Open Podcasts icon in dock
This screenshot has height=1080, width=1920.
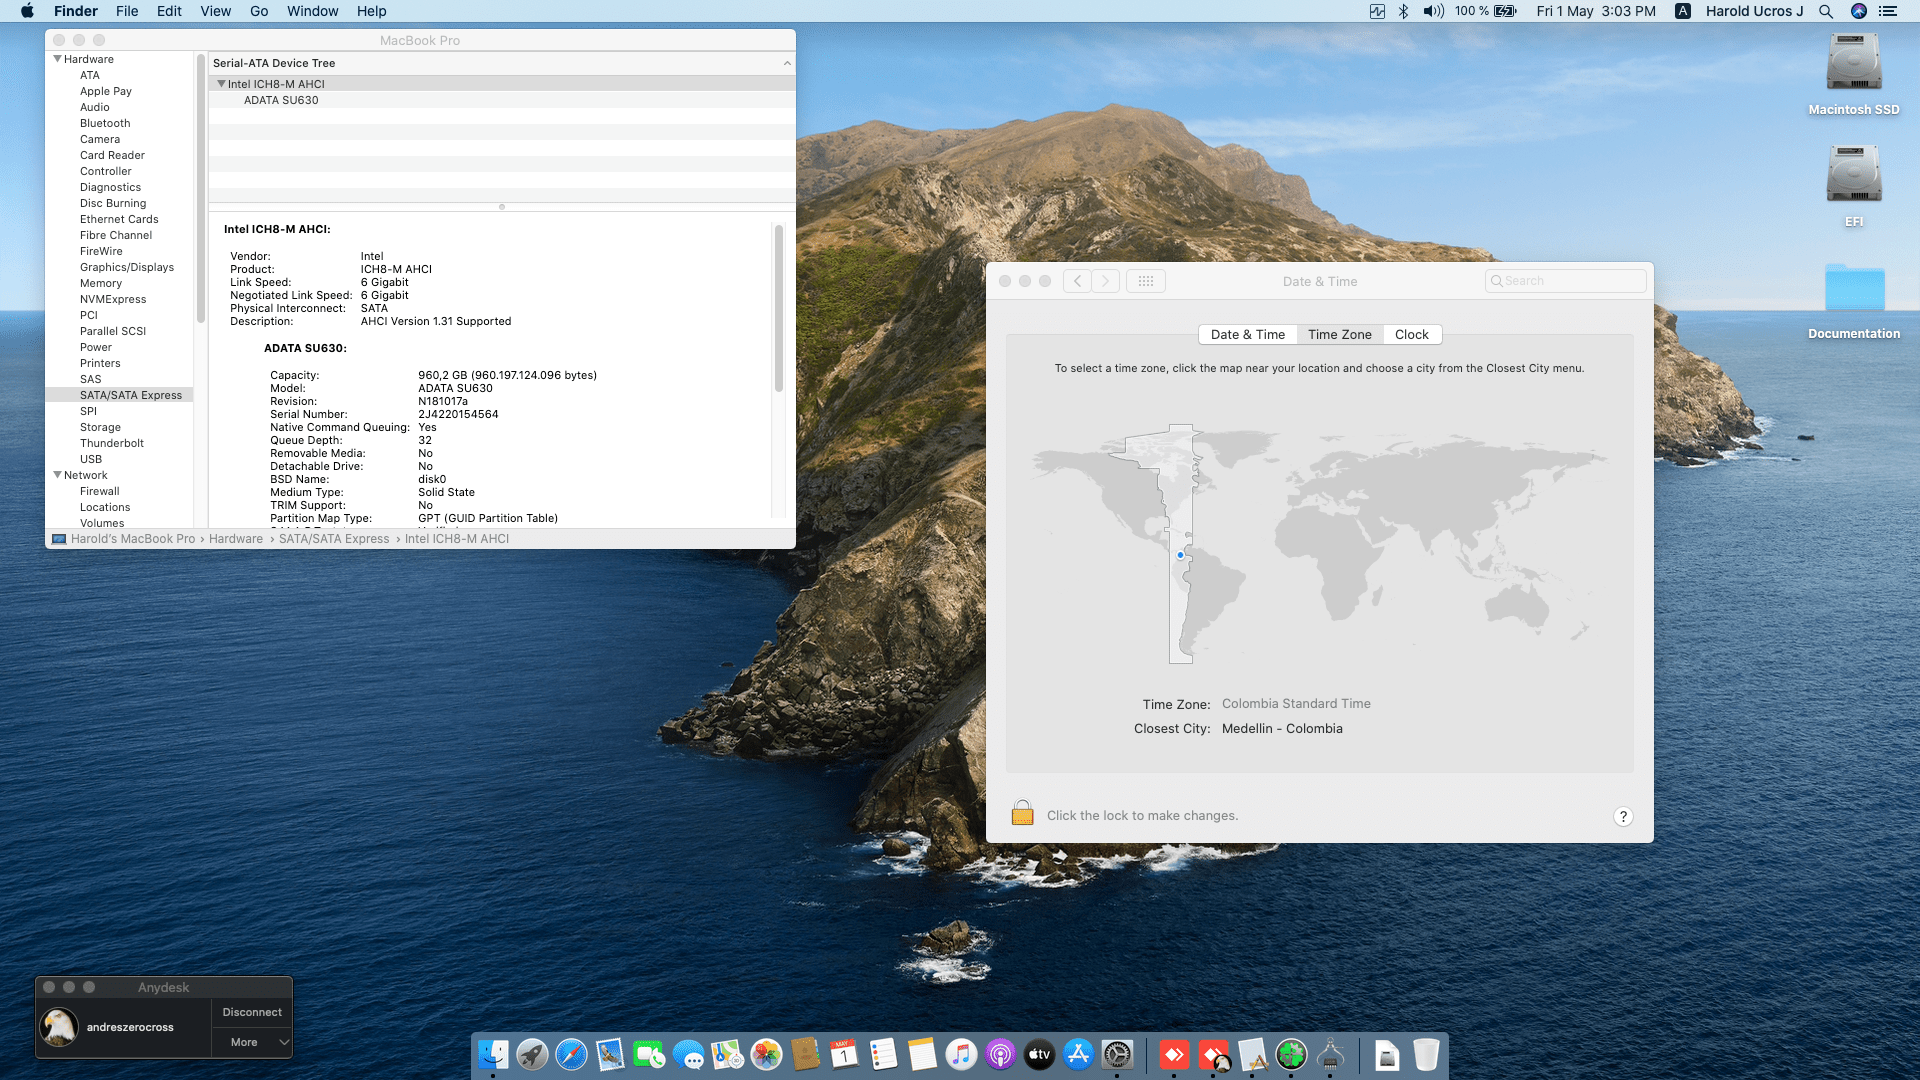tap(1000, 1054)
